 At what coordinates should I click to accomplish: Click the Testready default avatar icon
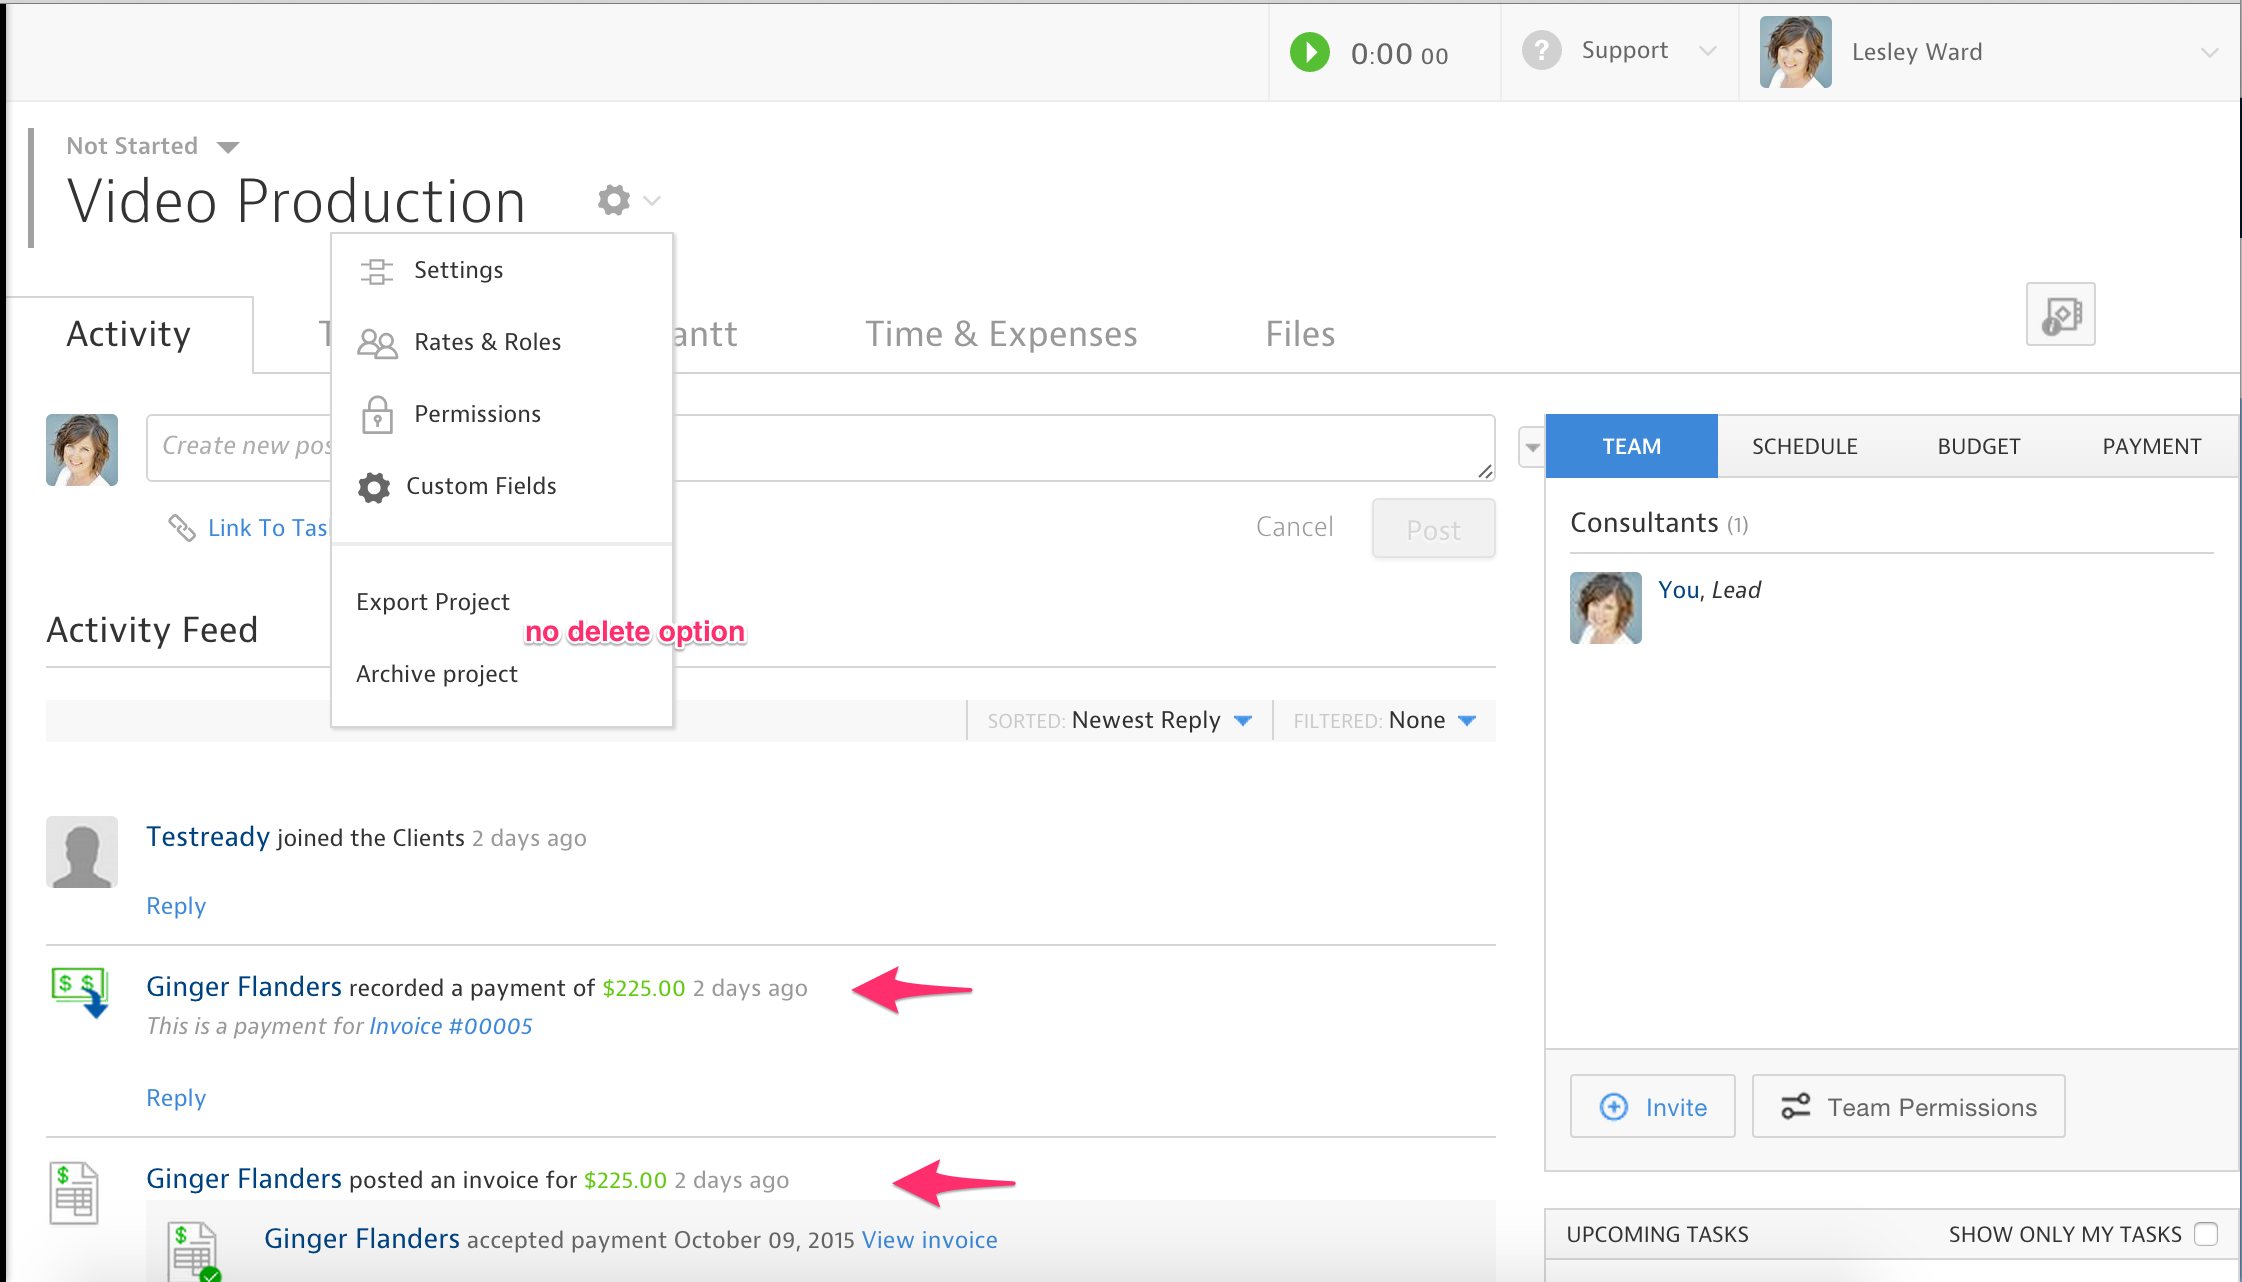[x=82, y=852]
